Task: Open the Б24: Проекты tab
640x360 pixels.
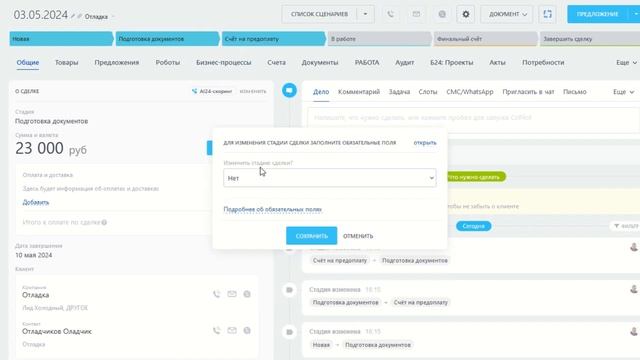Action: coord(451,62)
